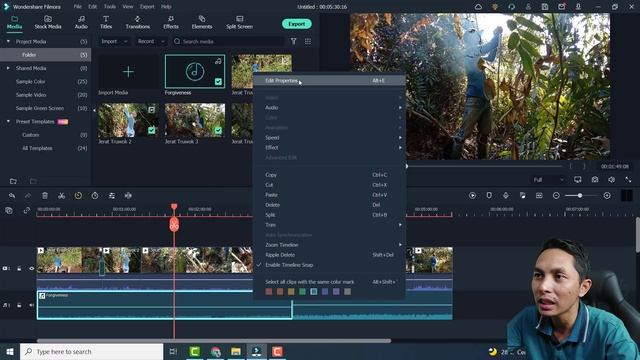
Task: Click the render preview play-circle icon
Action: [x=472, y=196]
